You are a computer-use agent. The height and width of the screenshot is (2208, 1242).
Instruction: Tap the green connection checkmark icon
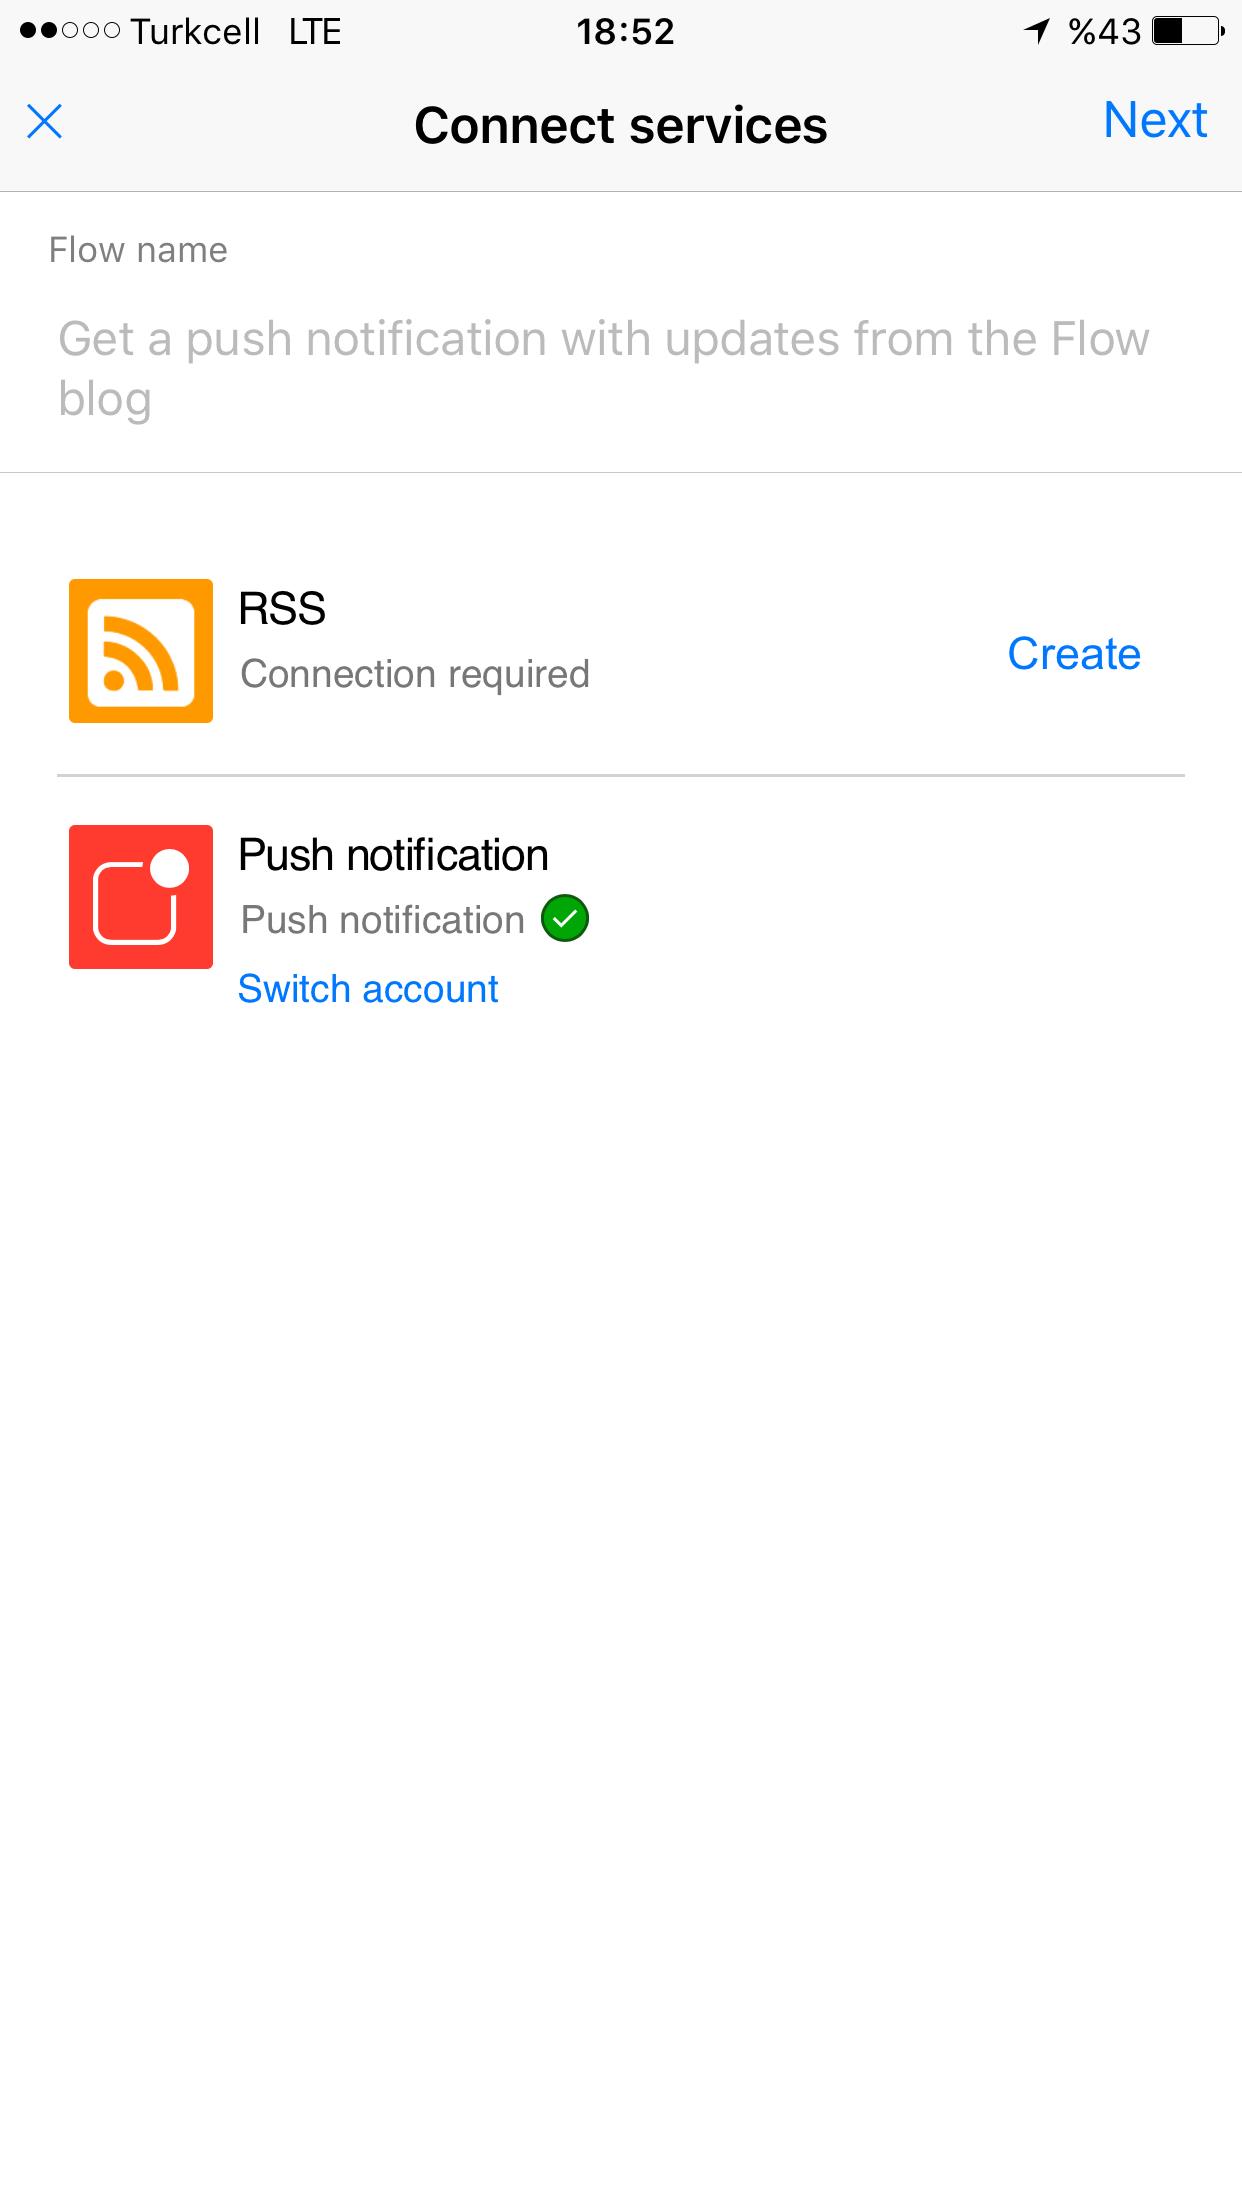(x=565, y=919)
